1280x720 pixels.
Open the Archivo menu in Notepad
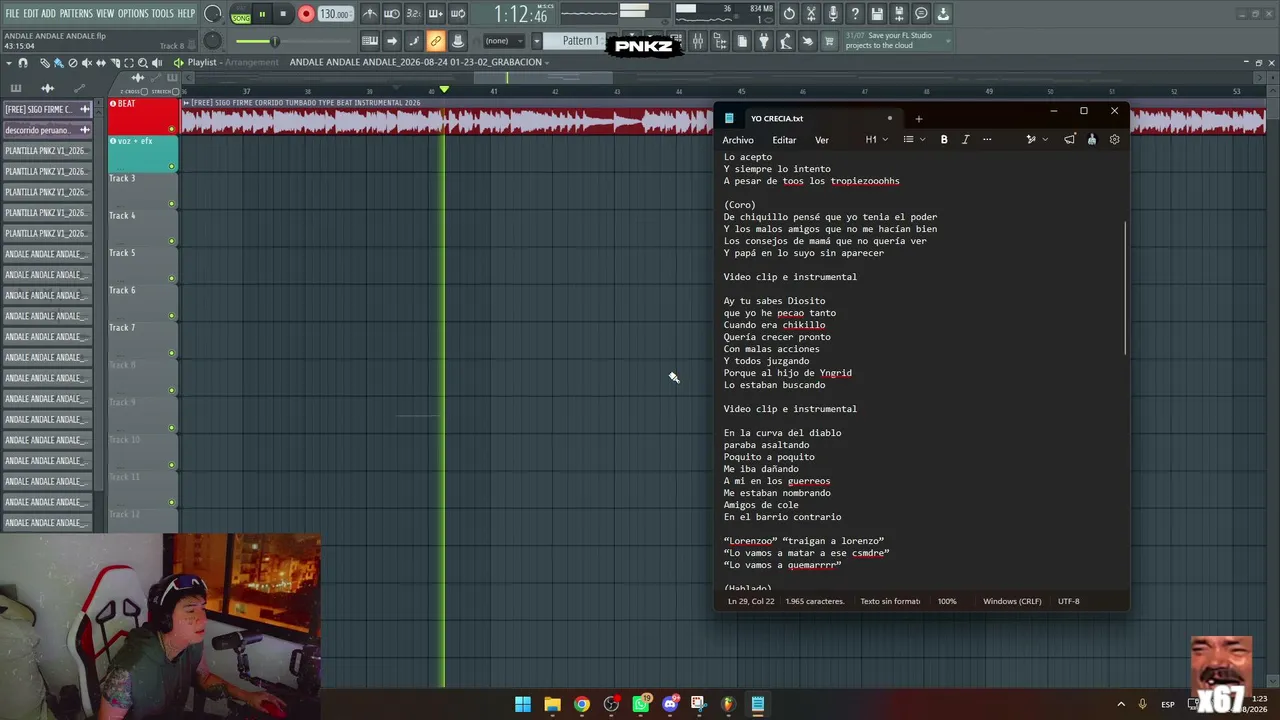click(x=738, y=140)
